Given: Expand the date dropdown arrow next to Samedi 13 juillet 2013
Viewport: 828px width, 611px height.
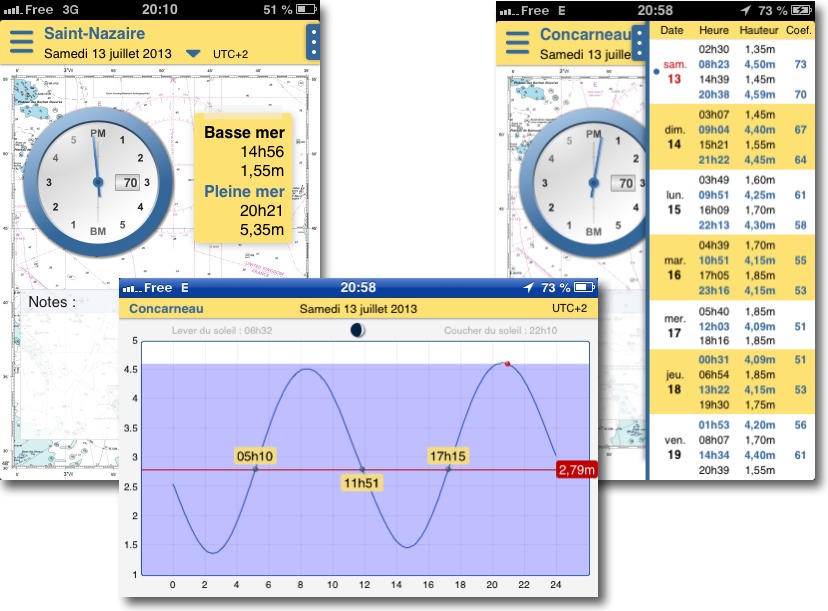Looking at the screenshot, I should point(194,54).
